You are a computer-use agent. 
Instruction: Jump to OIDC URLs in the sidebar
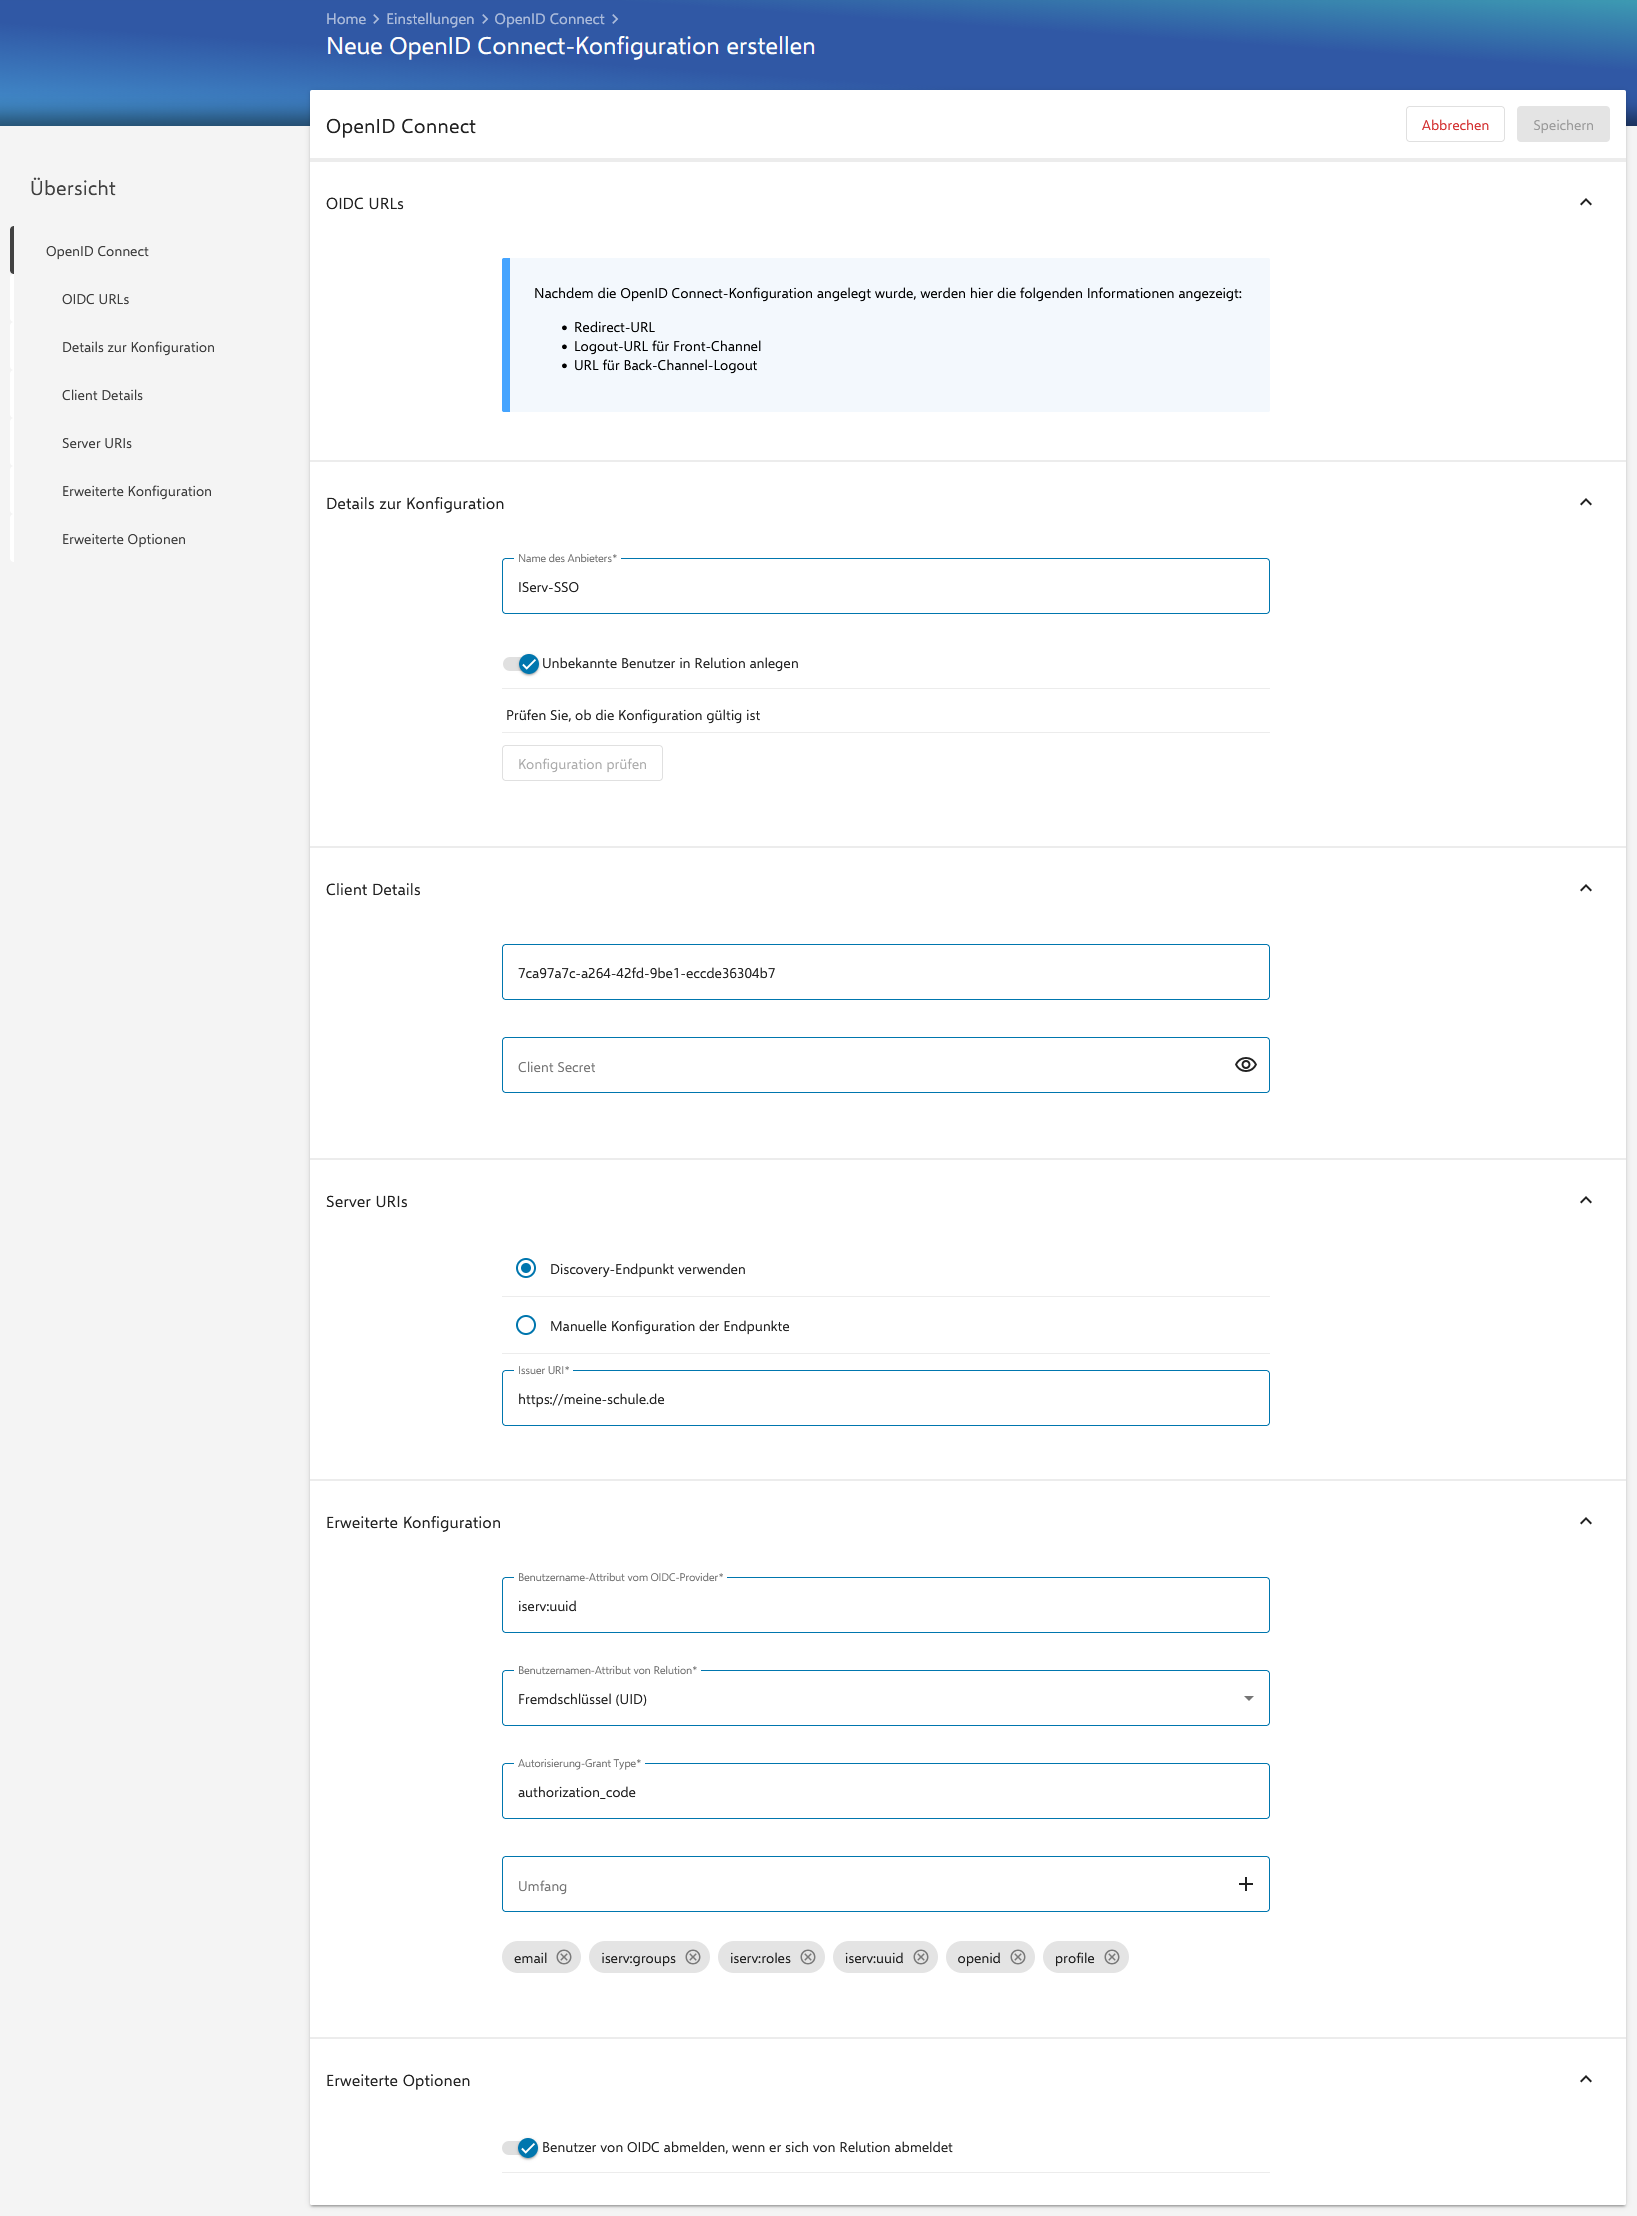(96, 299)
